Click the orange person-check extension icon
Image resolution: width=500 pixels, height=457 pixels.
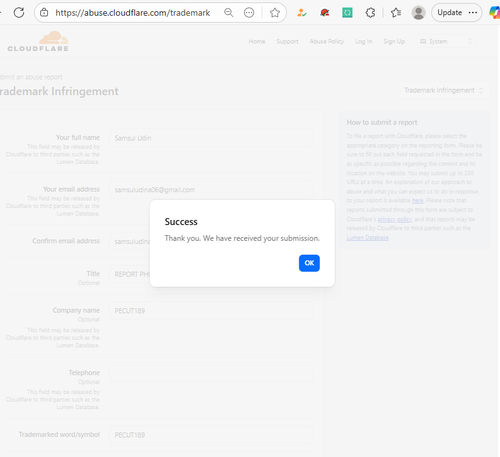click(x=302, y=13)
